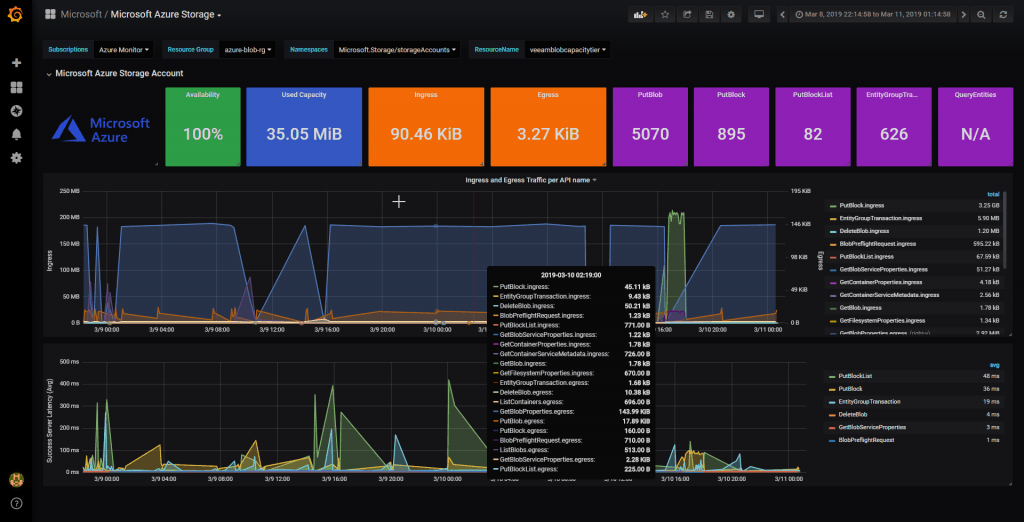
Task: Click the Egress 3.27 KiB panel
Action: pyautogui.click(x=548, y=127)
